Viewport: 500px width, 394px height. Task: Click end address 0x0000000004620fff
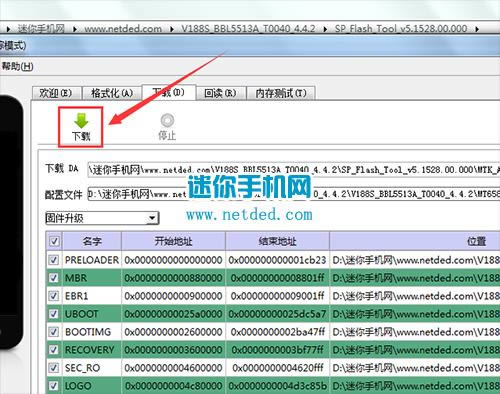tap(277, 368)
